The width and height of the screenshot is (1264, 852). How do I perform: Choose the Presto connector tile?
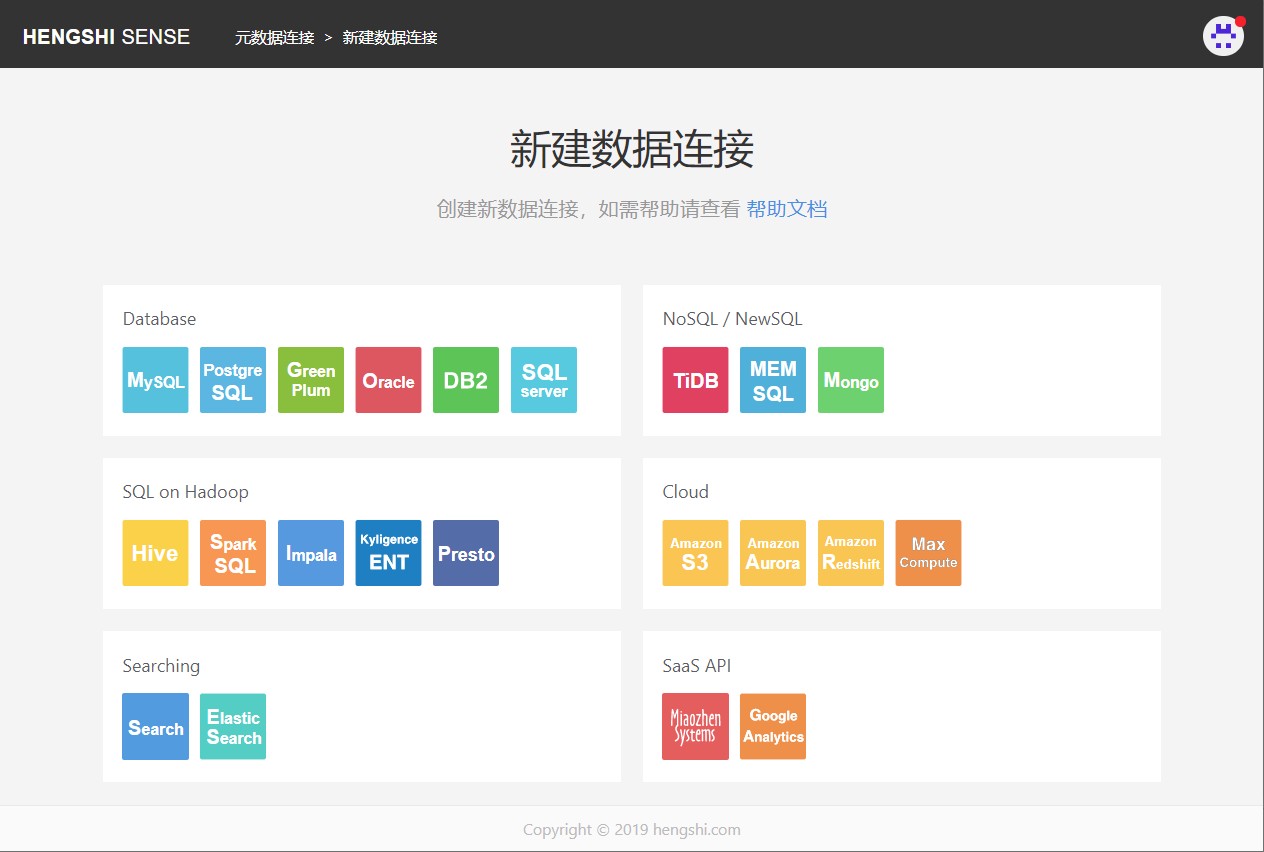466,553
